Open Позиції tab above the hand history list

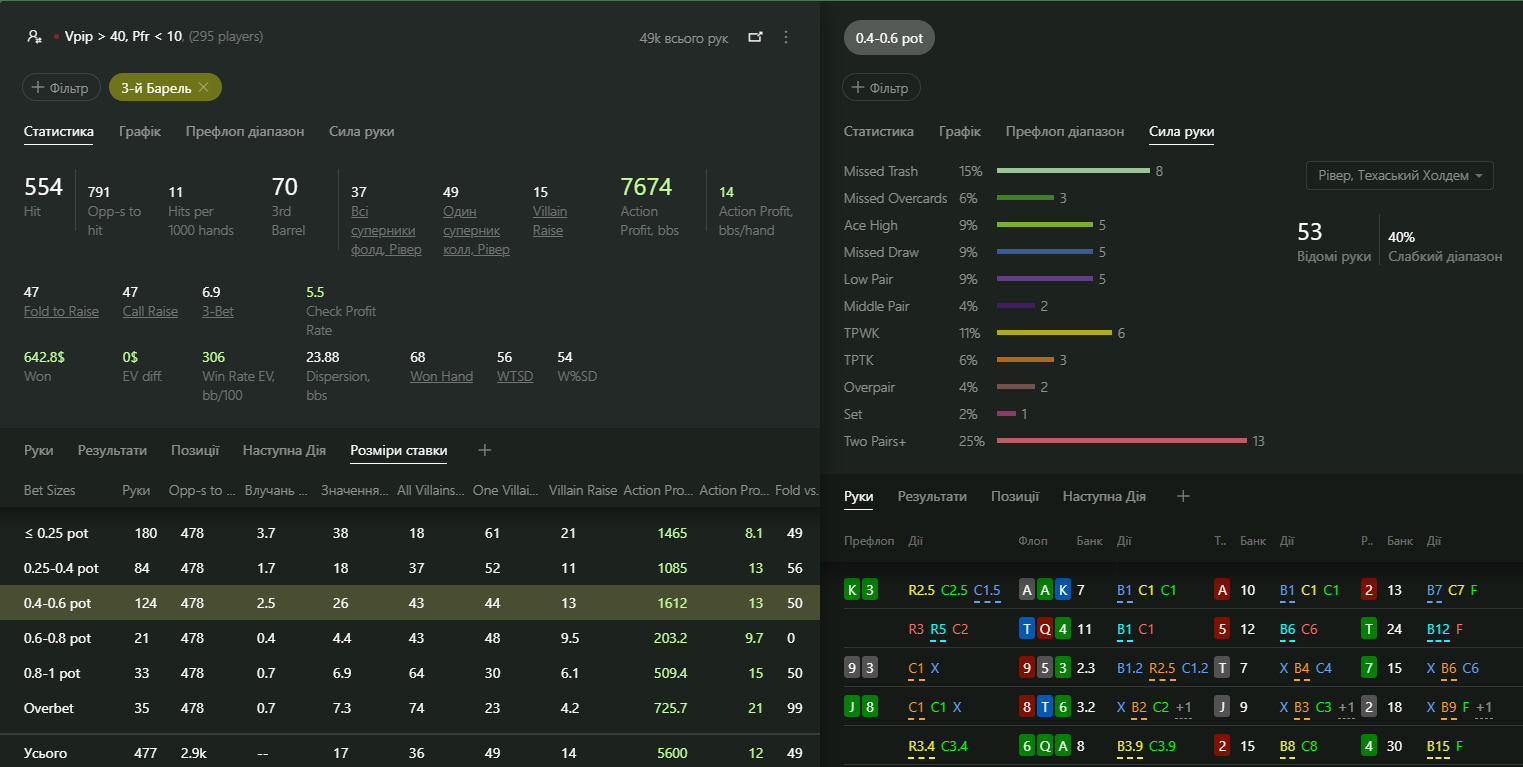[1015, 496]
